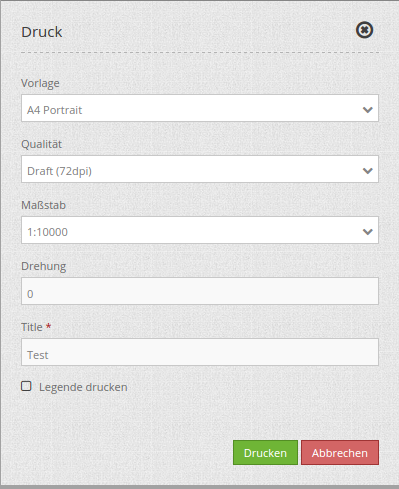Click the Qualität field label
399x489 pixels.
(x=42, y=144)
